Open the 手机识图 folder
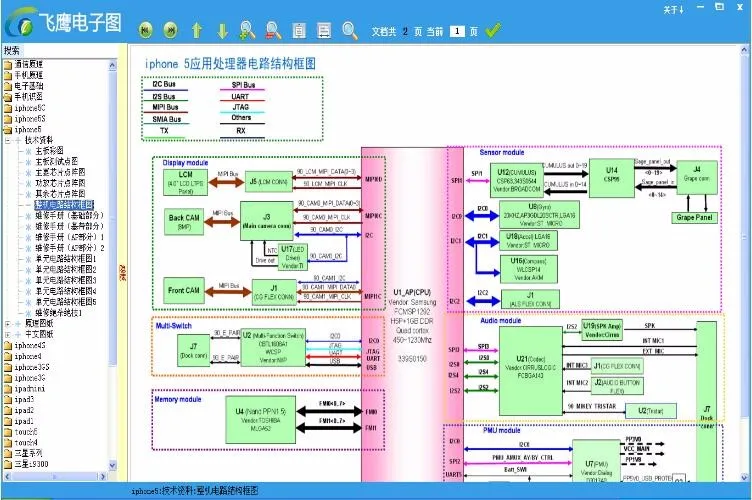The image size is (752, 500). point(24,97)
